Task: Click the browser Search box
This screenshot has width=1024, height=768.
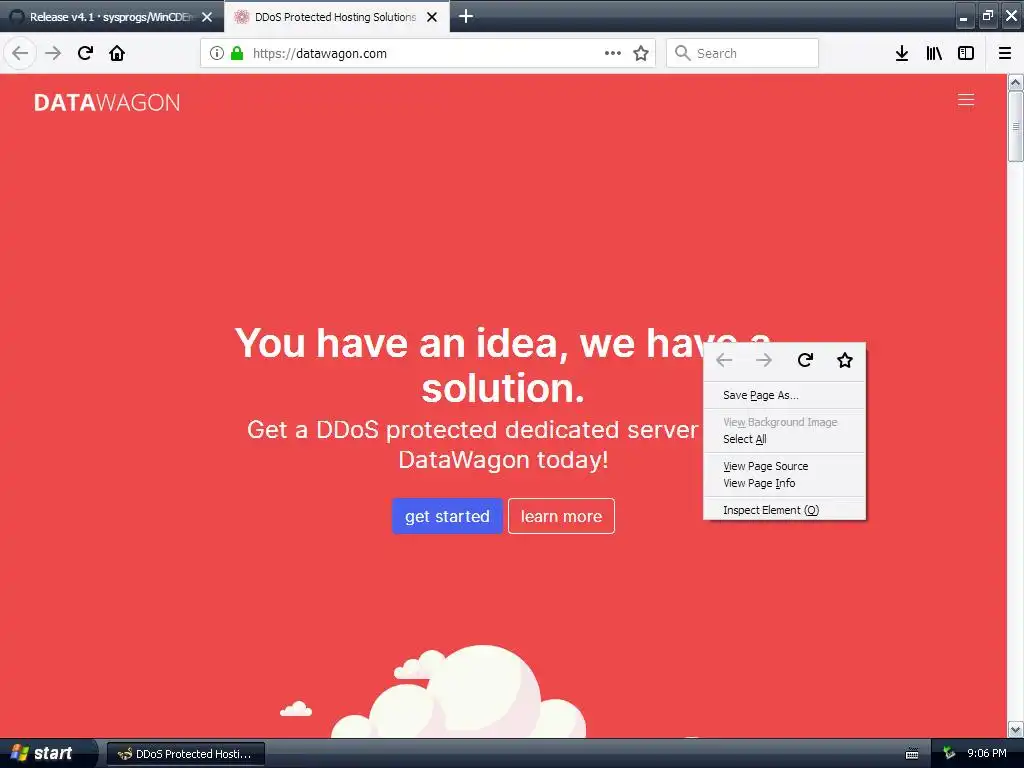Action: click(743, 53)
